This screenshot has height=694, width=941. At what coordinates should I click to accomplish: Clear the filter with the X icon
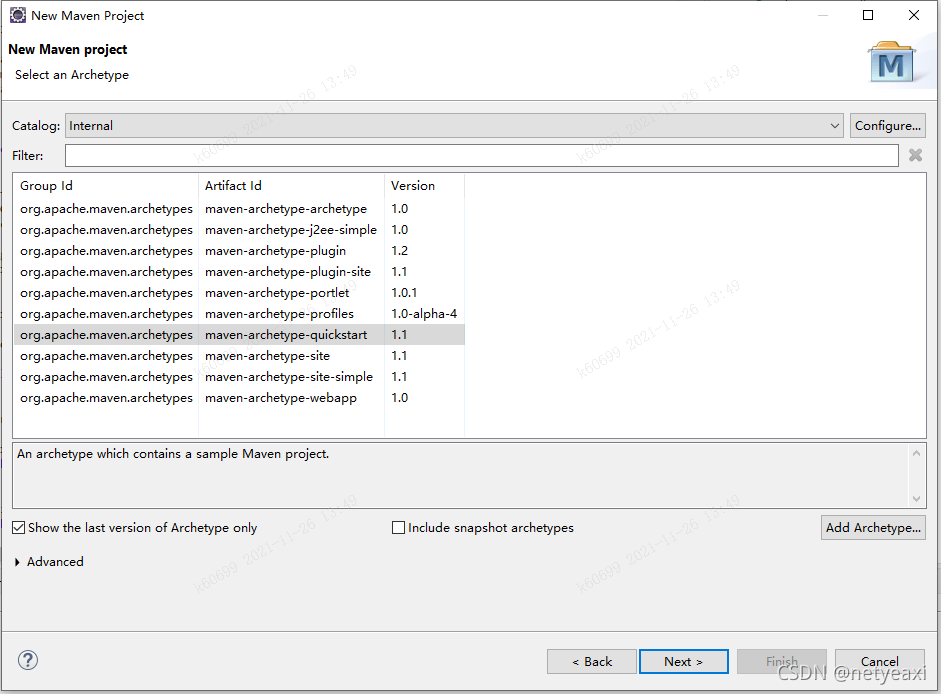[915, 155]
